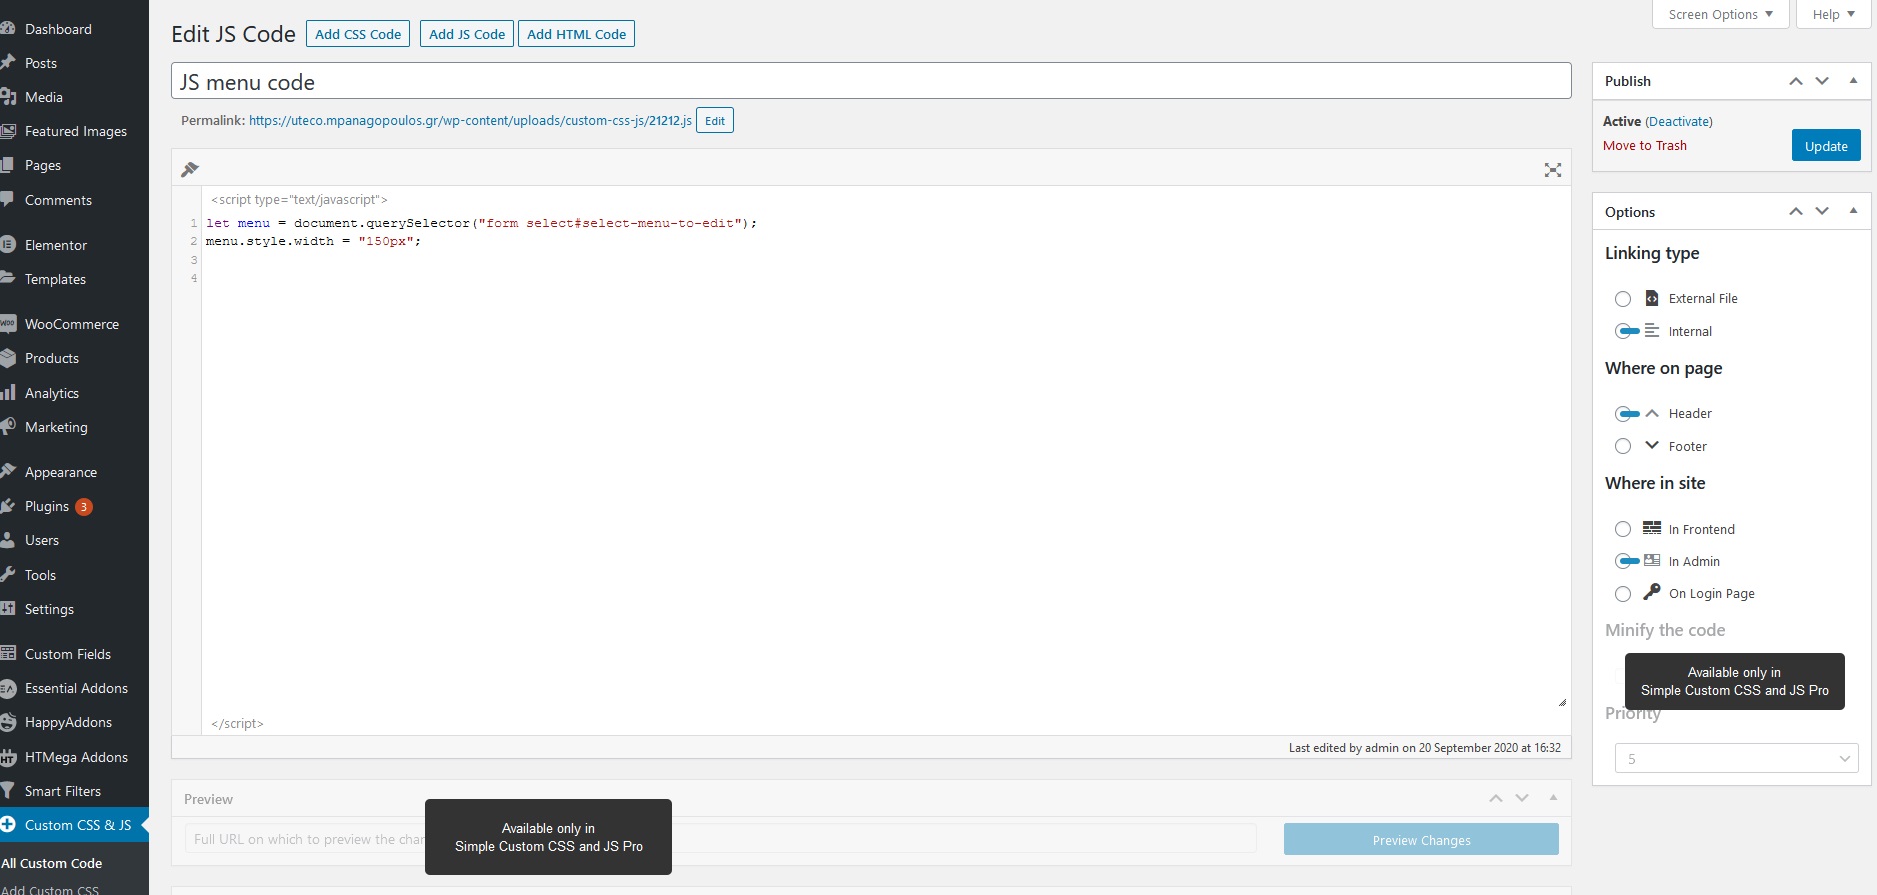The image size is (1877, 895).
Task: Open All Custom Code submenu item
Action: coord(52,863)
